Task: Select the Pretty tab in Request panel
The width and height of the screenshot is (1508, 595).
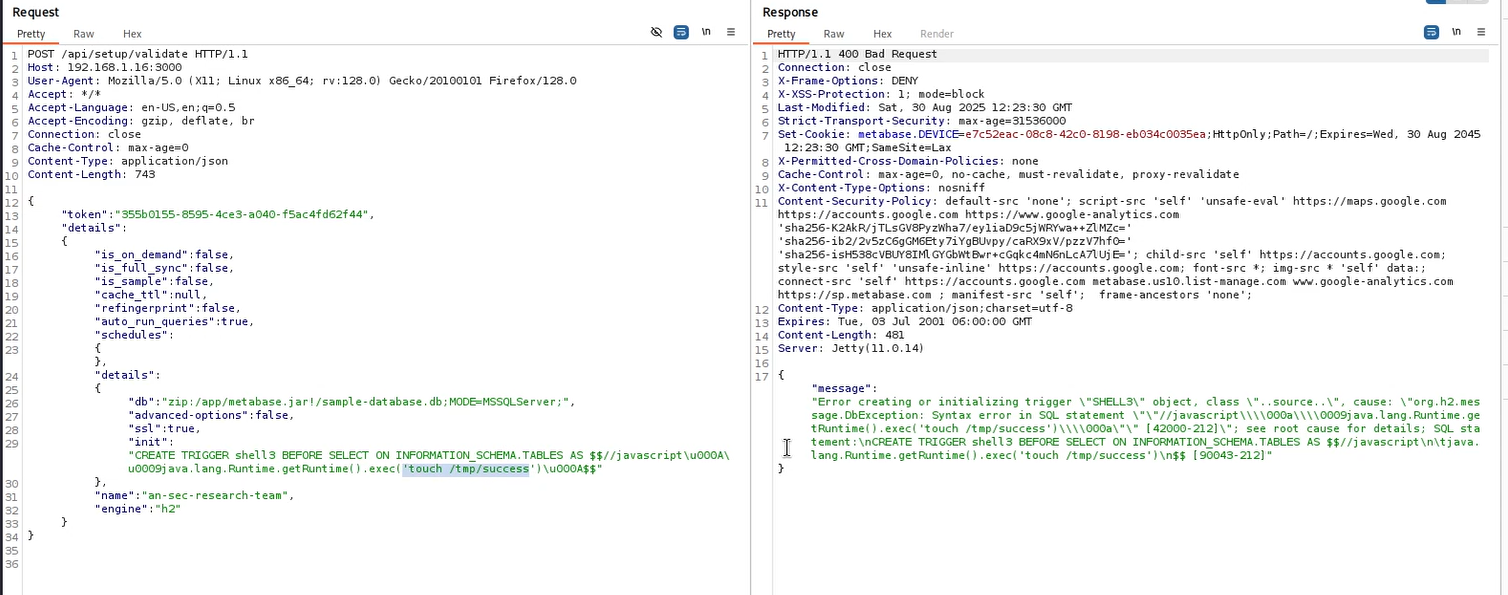Action: (x=31, y=34)
